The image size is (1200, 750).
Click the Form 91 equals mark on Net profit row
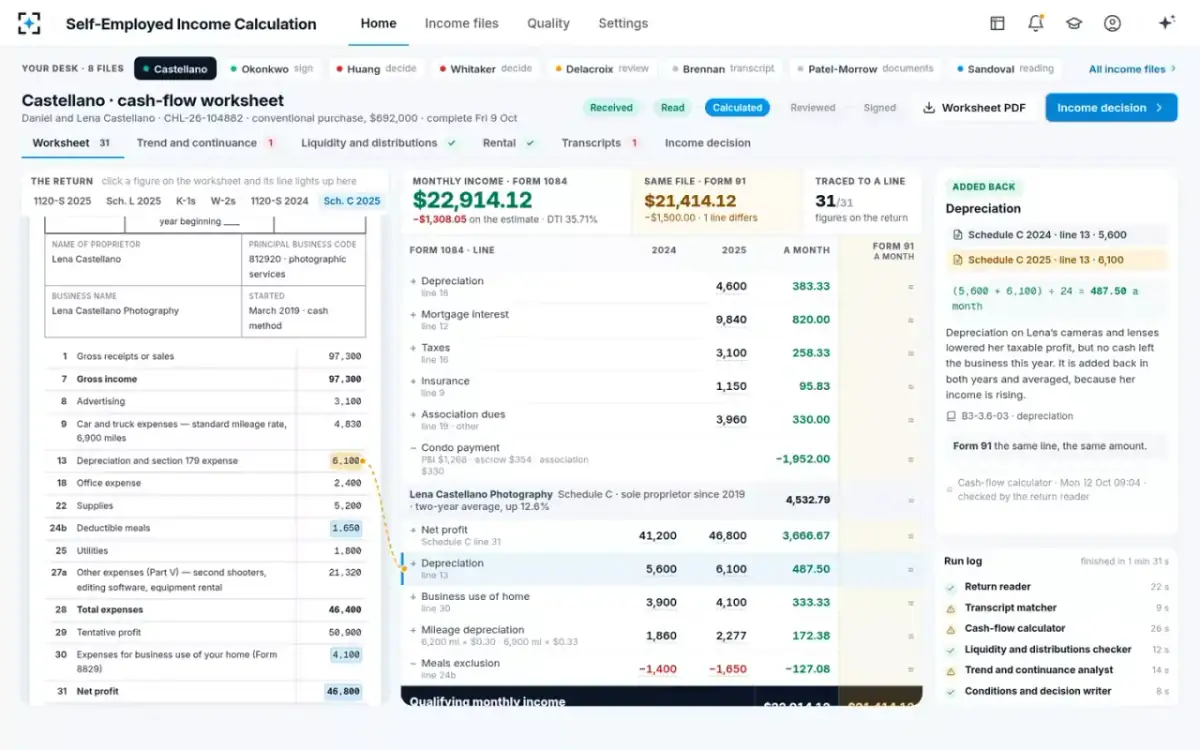[x=910, y=536]
